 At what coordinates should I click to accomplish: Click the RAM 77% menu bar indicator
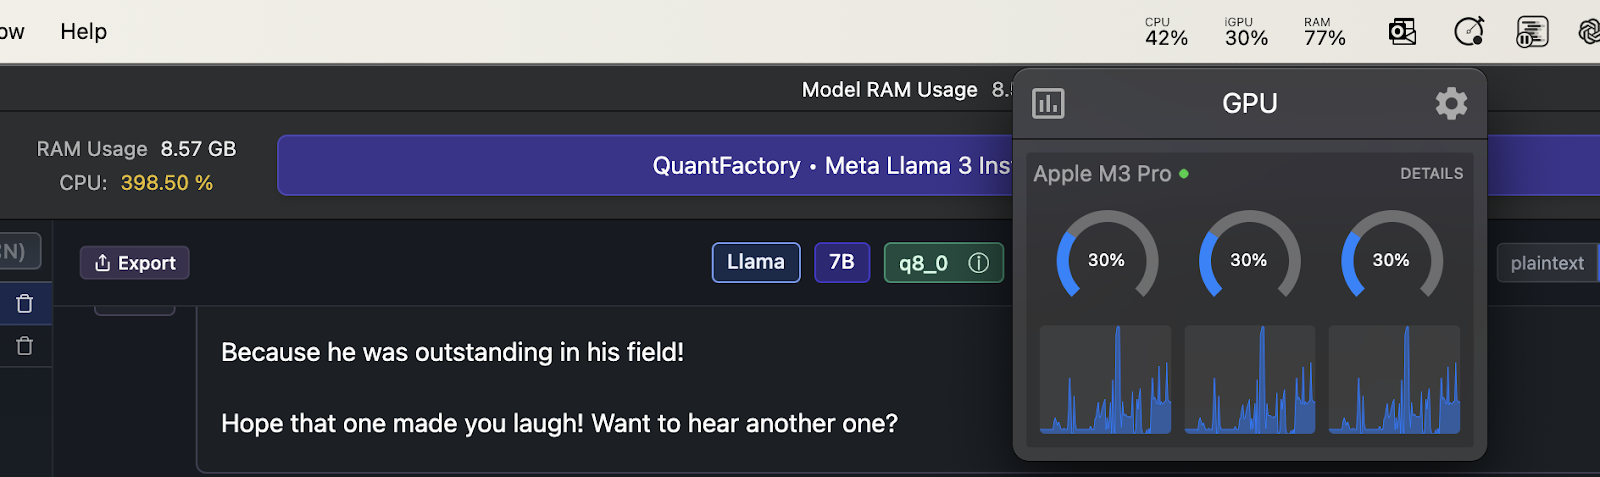1324,32
